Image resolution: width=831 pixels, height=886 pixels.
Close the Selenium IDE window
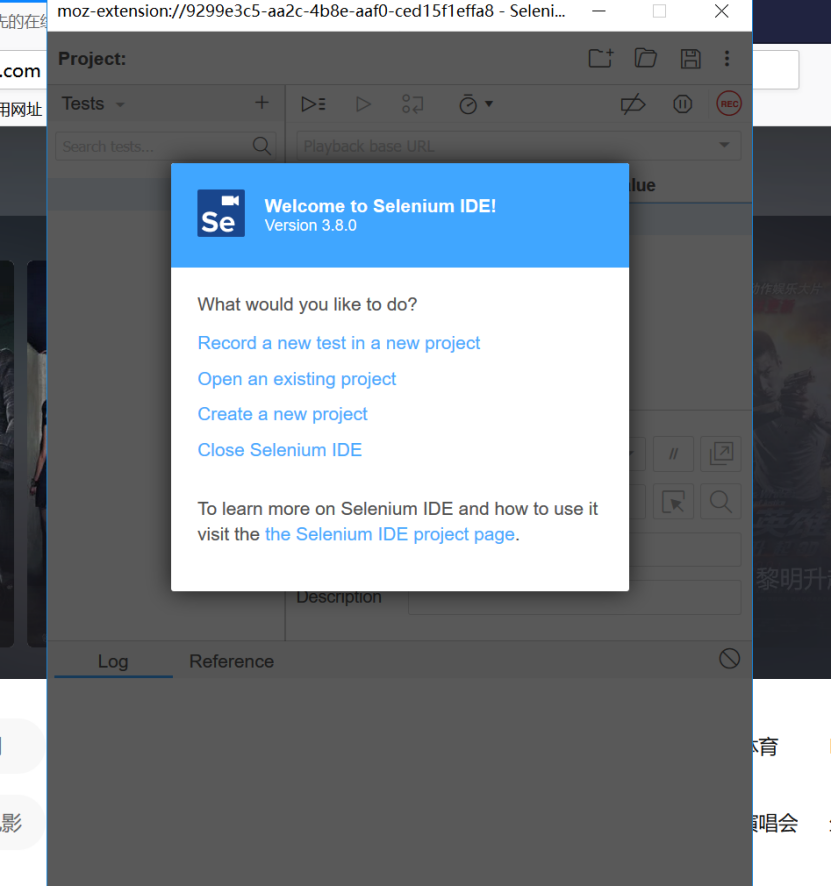coord(721,11)
